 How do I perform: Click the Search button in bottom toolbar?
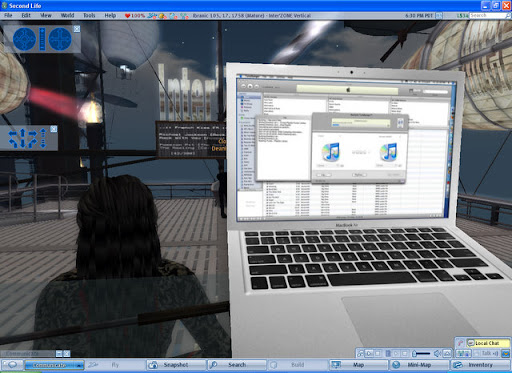click(237, 365)
